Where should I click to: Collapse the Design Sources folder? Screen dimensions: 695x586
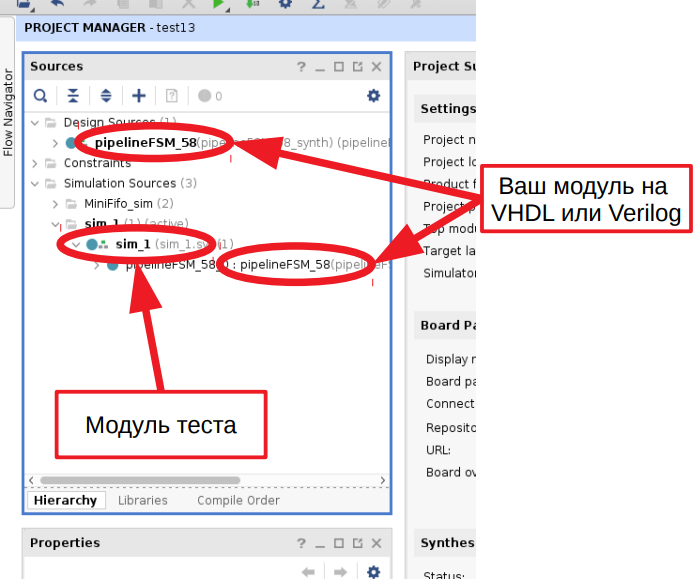[x=36, y=123]
